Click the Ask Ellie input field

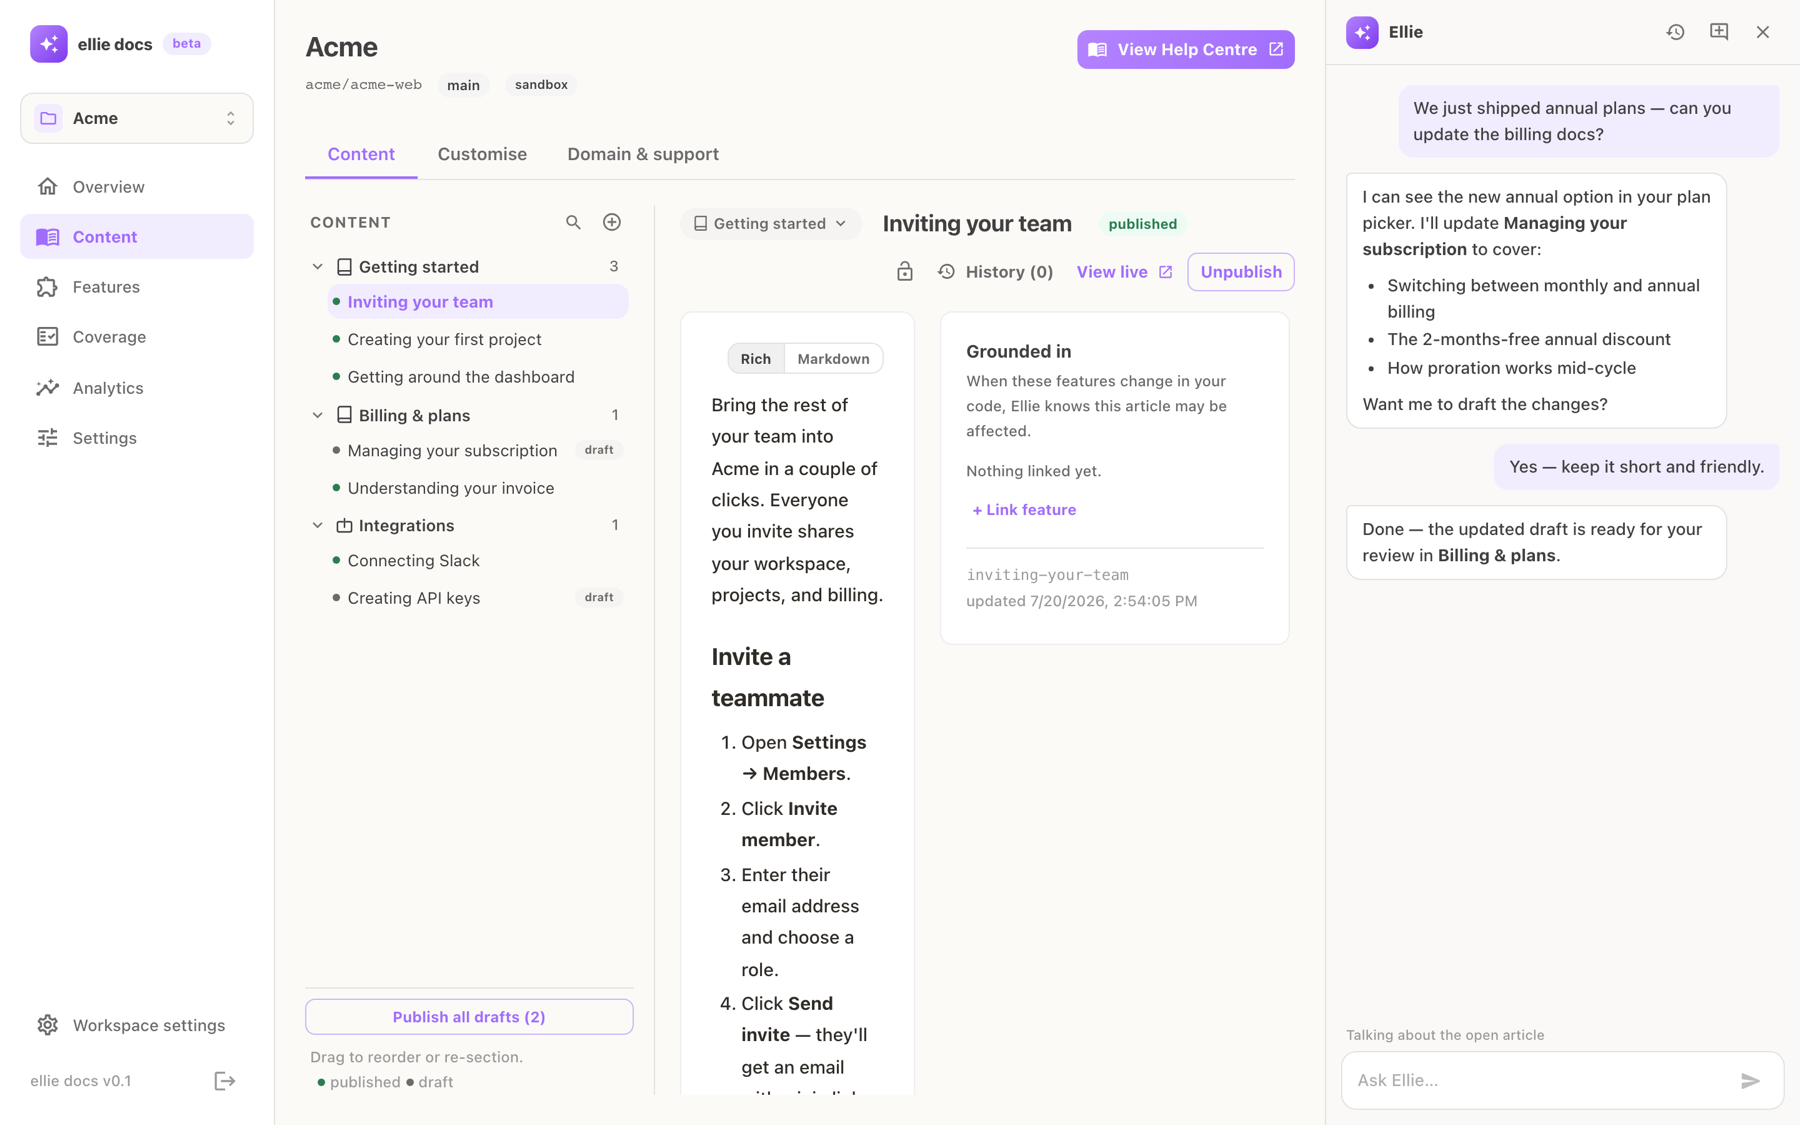point(1540,1080)
